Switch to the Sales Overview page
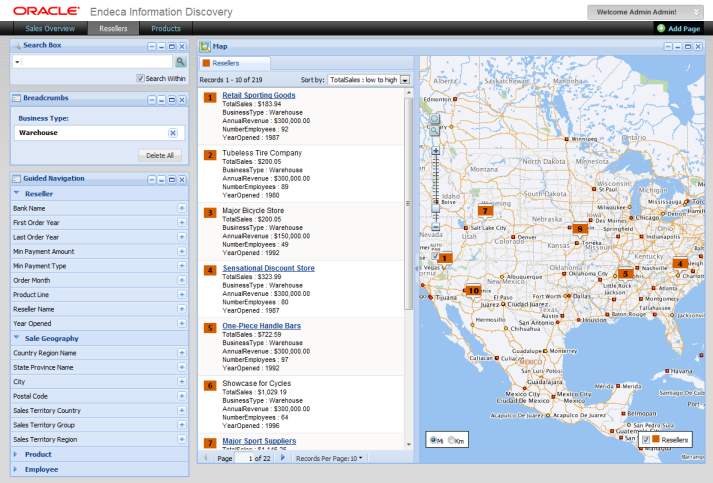 [x=50, y=28]
